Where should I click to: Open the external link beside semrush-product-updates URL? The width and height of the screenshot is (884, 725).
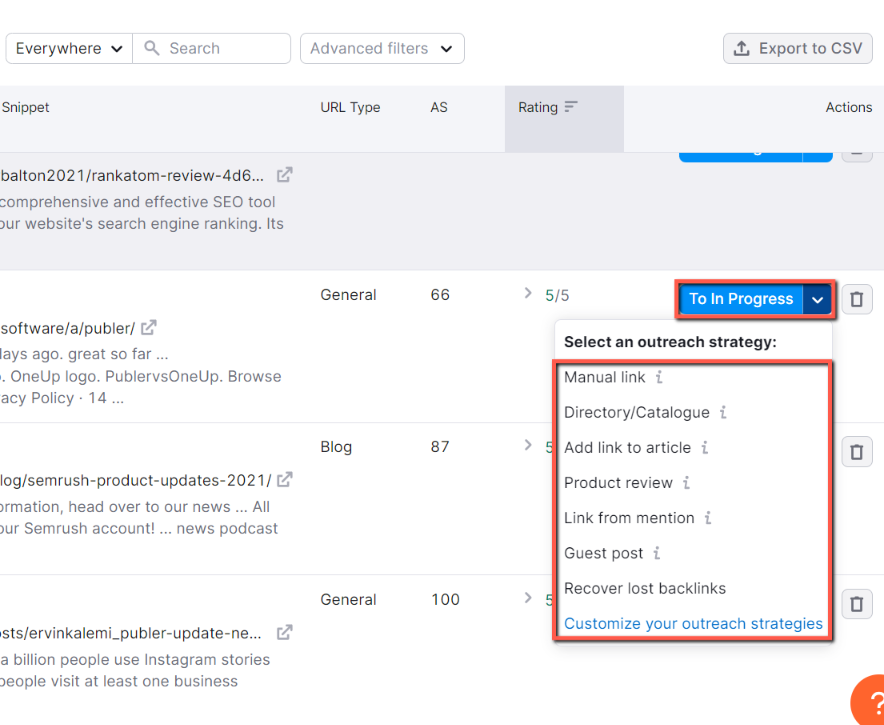click(x=284, y=480)
